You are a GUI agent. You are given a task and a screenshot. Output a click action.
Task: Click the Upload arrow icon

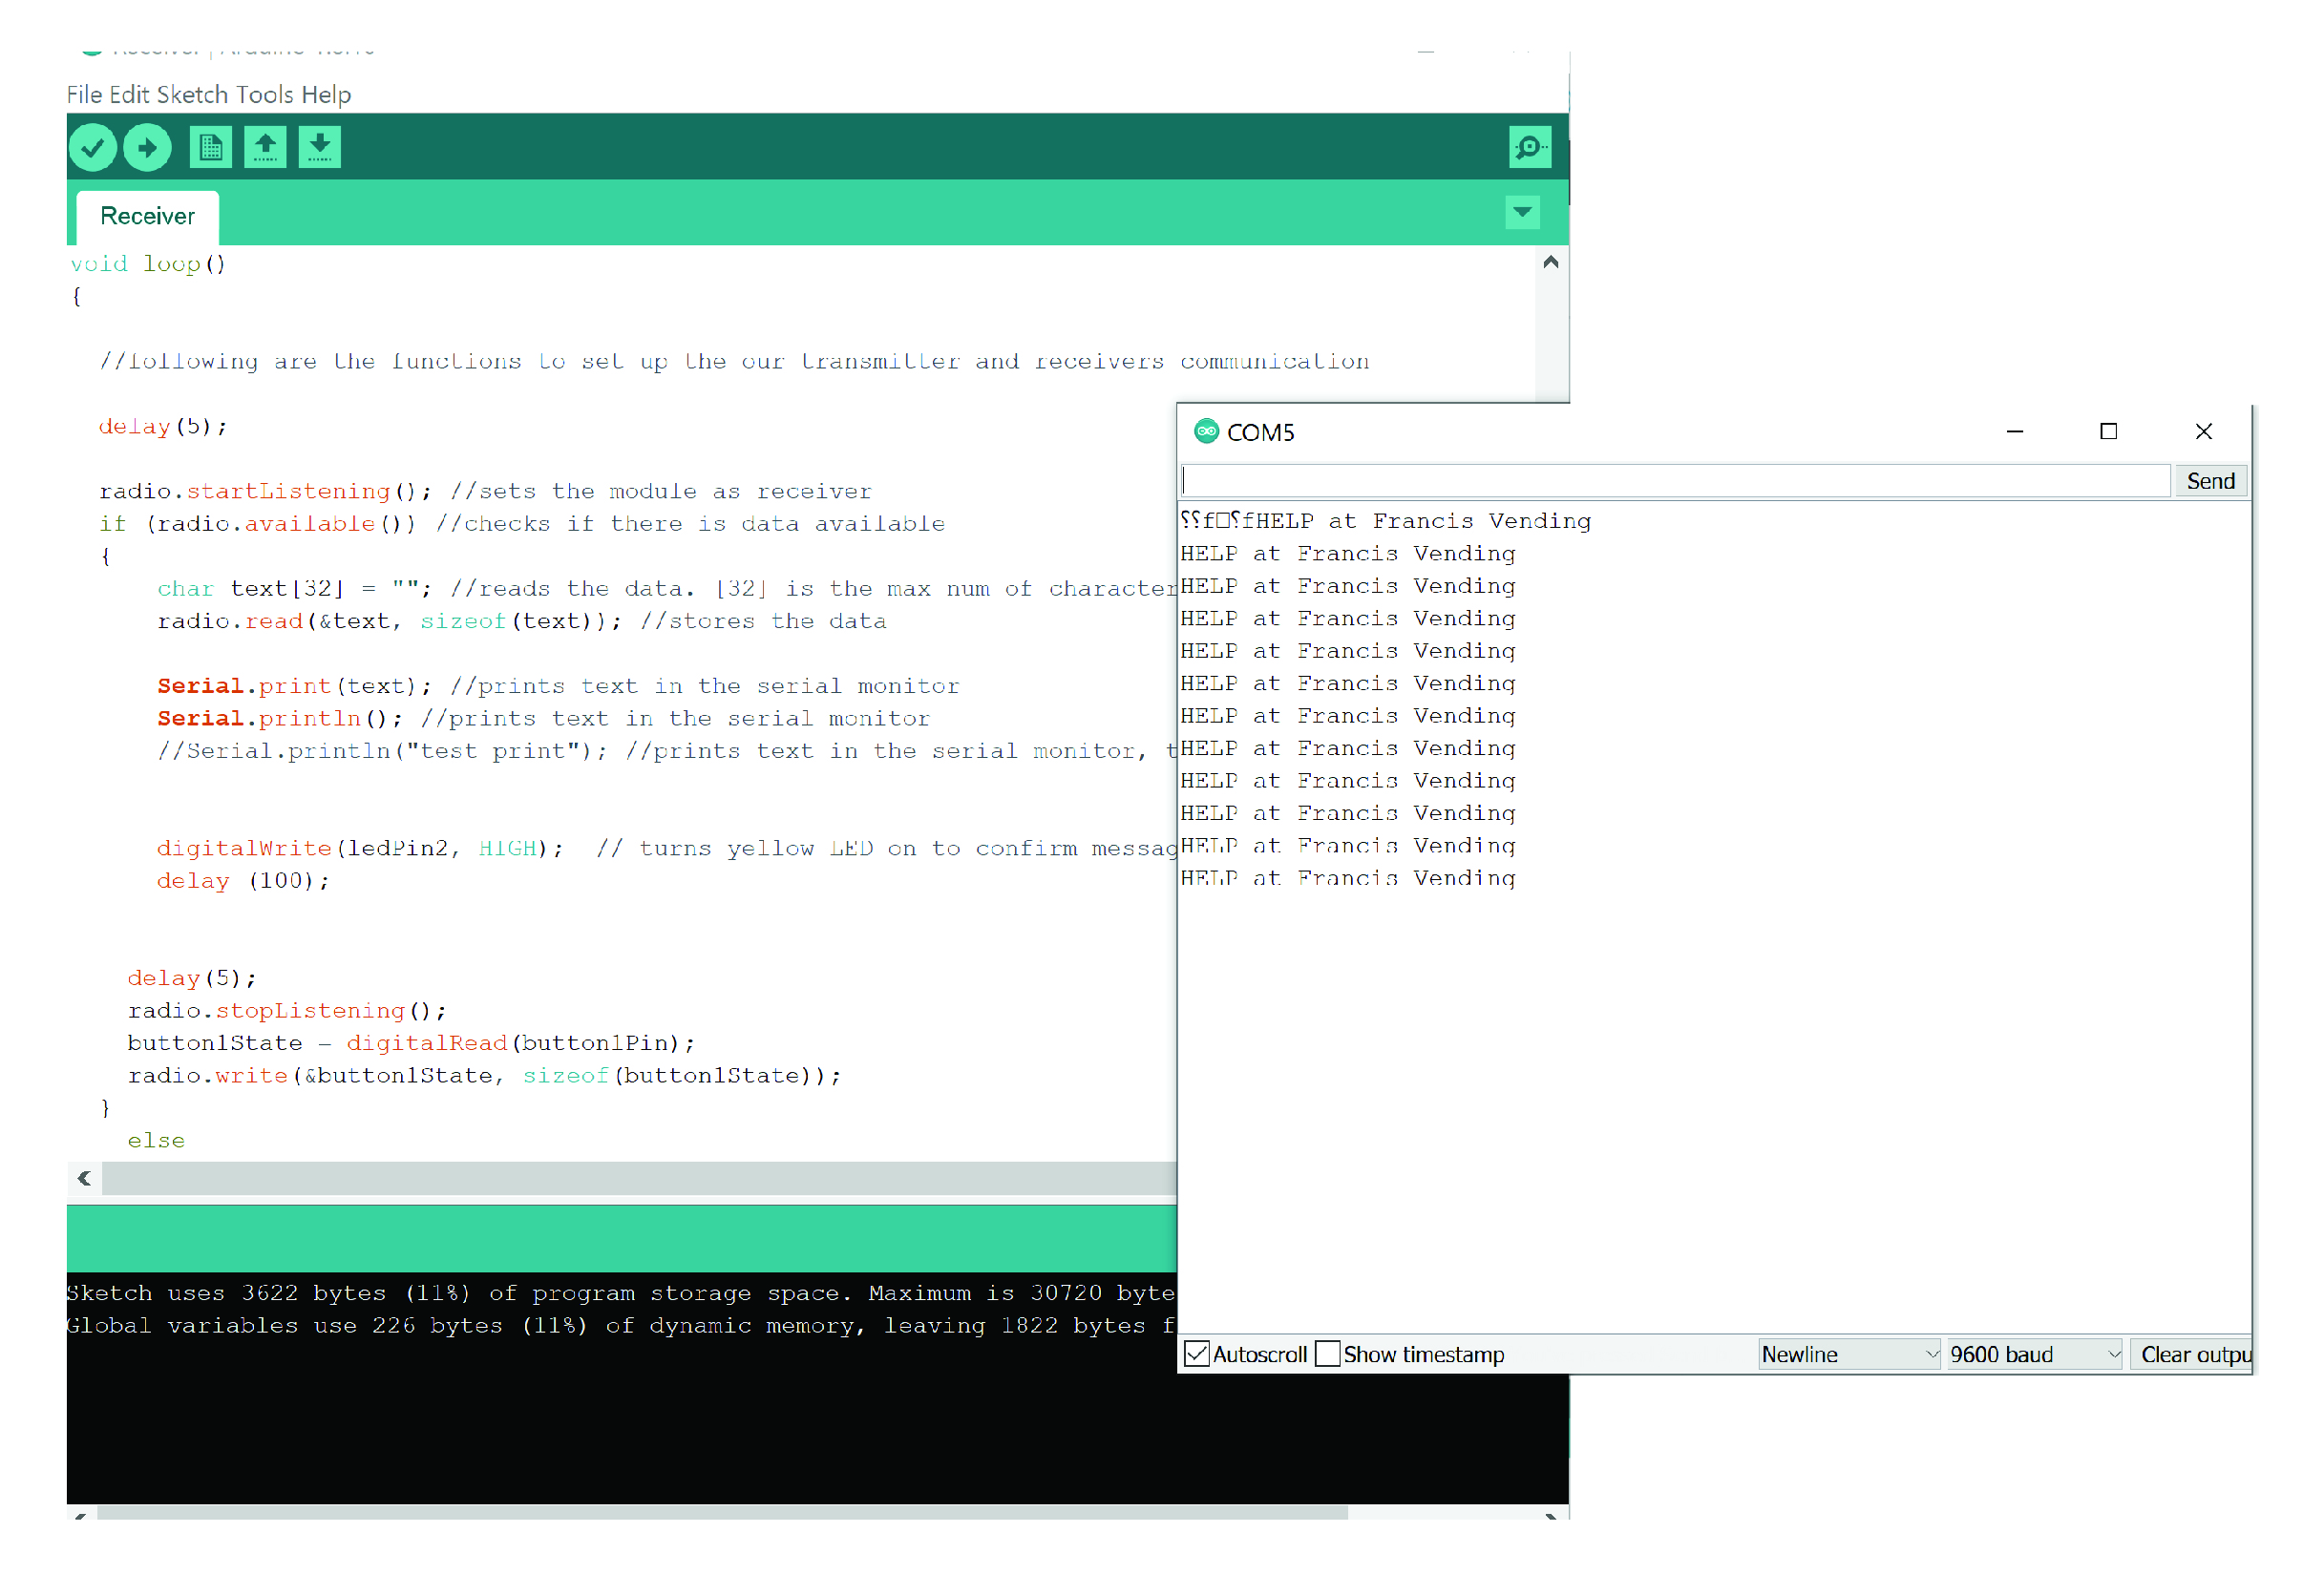147,148
